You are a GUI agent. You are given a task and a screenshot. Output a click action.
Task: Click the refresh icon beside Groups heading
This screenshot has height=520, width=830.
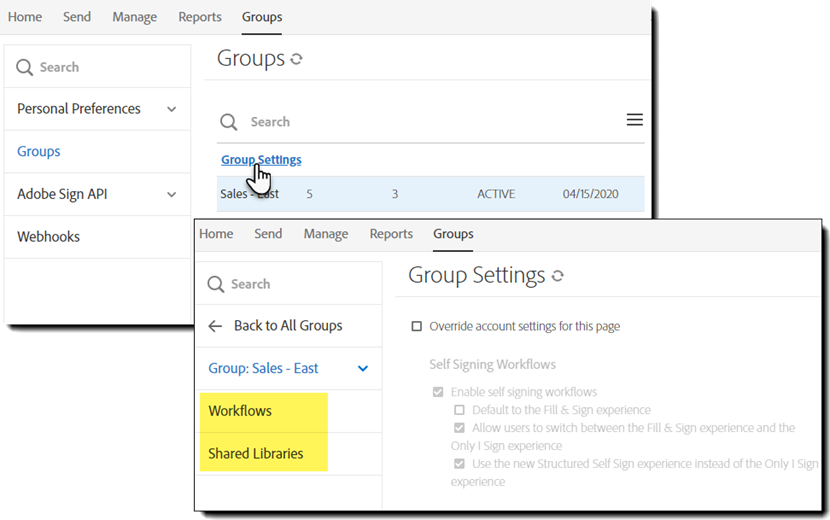coord(296,60)
